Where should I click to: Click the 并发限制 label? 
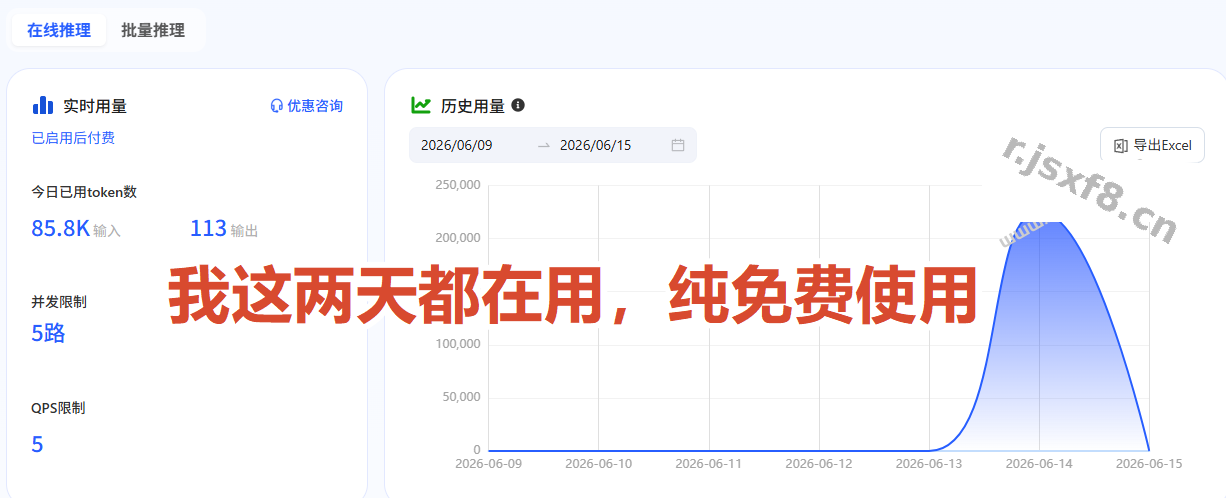pos(59,301)
